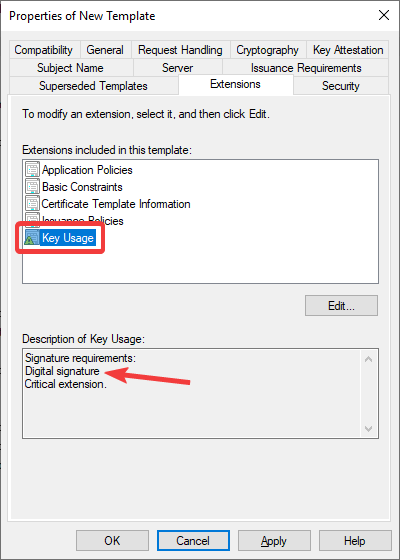Screen dimensions: 400x560
Task: Click the Apply button
Action: coord(274,541)
